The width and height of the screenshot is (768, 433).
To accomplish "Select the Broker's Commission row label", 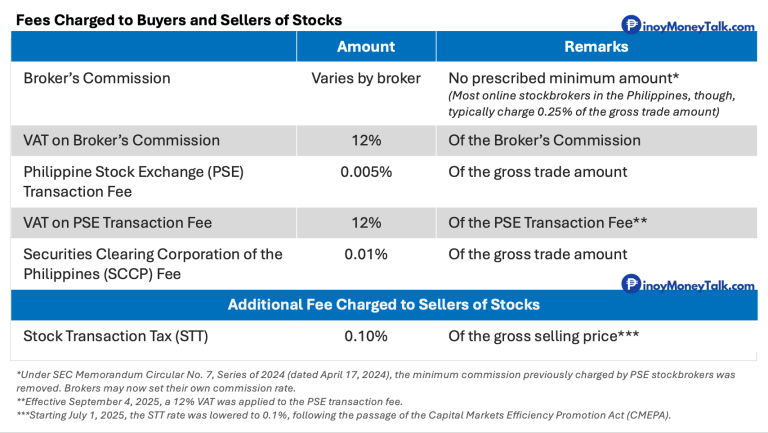I will coord(97,78).
